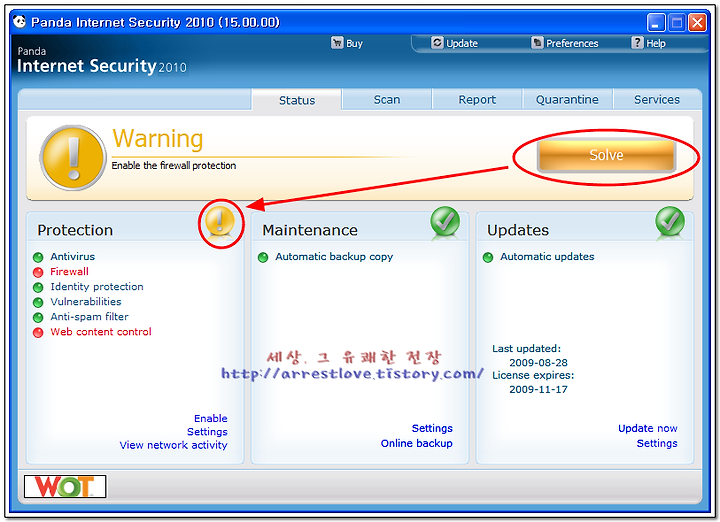Close the Panda Internet Security window
This screenshot has height=522, width=720.
(697, 22)
